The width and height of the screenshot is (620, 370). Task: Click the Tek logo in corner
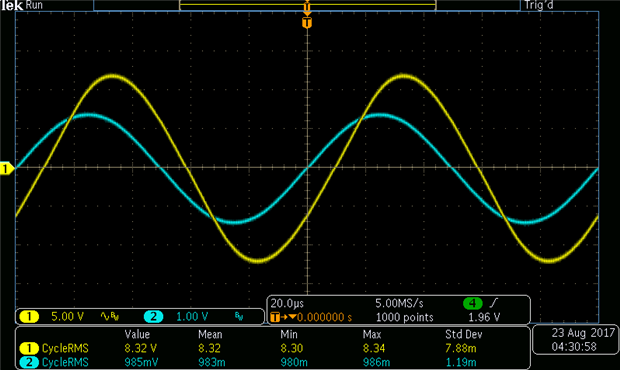12,5
